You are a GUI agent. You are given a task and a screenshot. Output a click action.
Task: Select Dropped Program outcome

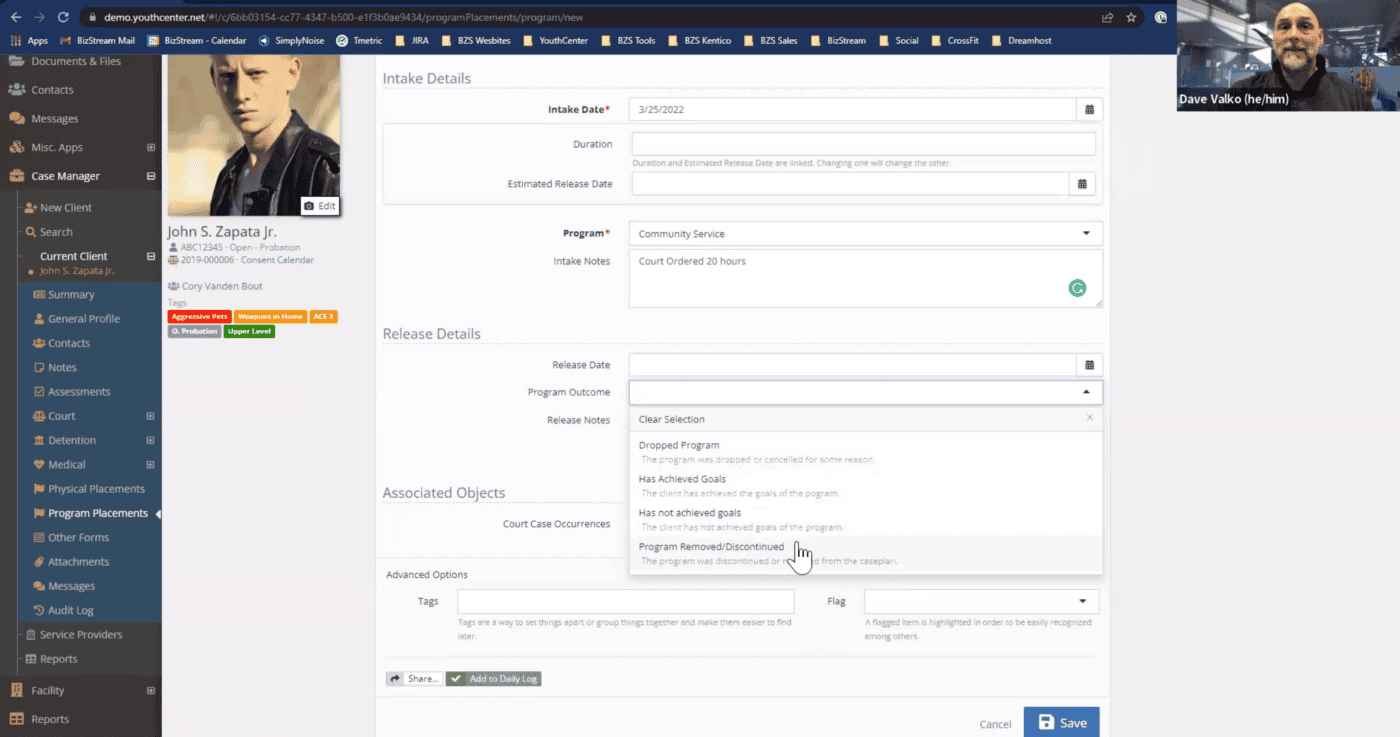[x=866, y=452]
